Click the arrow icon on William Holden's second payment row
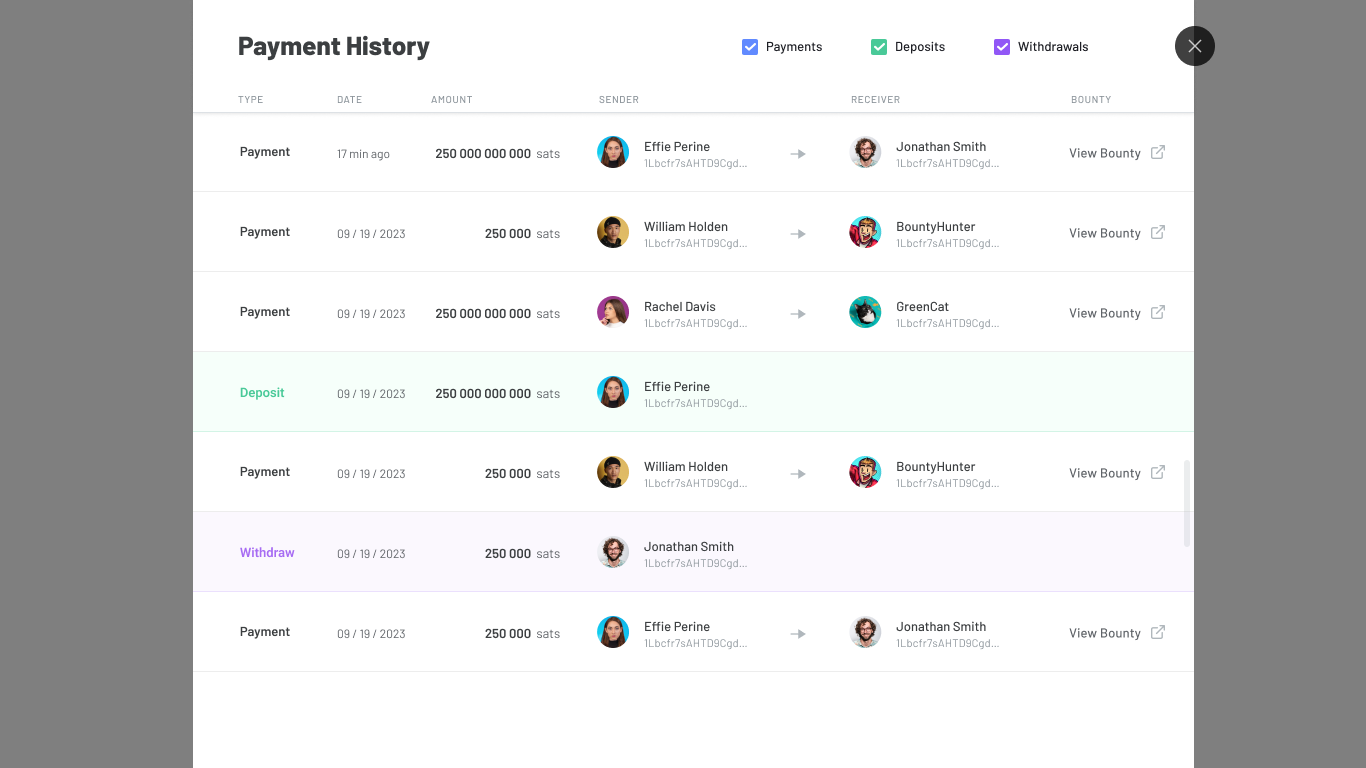The width and height of the screenshot is (1366, 768). [797, 473]
